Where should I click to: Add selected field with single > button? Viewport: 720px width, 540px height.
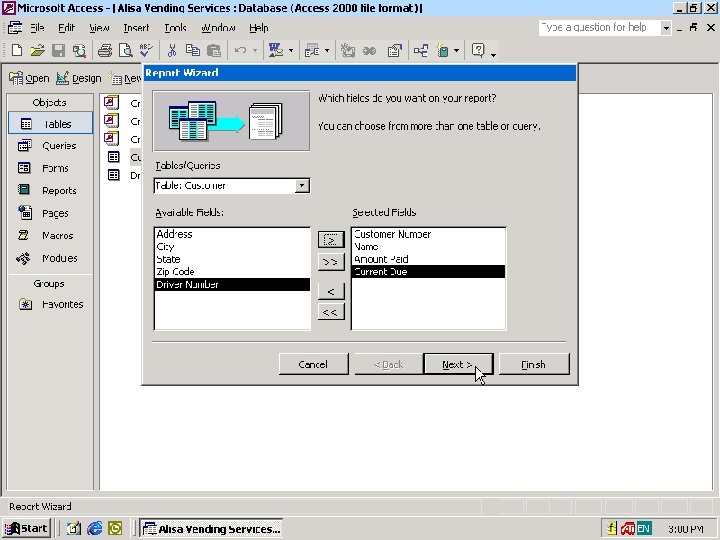[331, 240]
